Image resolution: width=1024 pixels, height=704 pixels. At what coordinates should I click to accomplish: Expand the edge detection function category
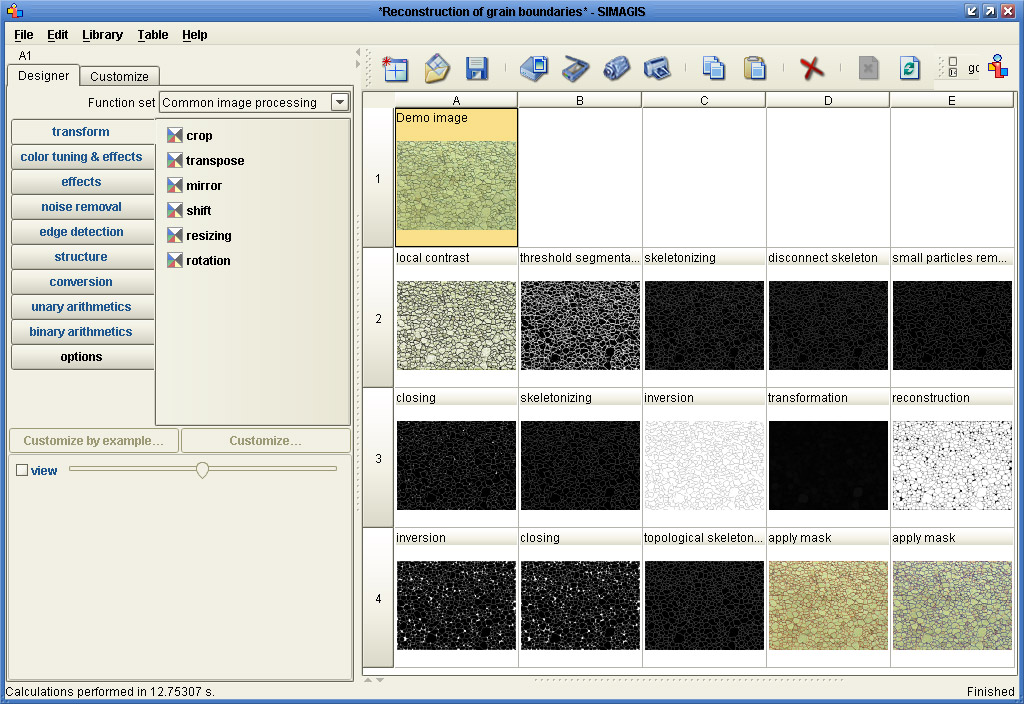point(82,232)
